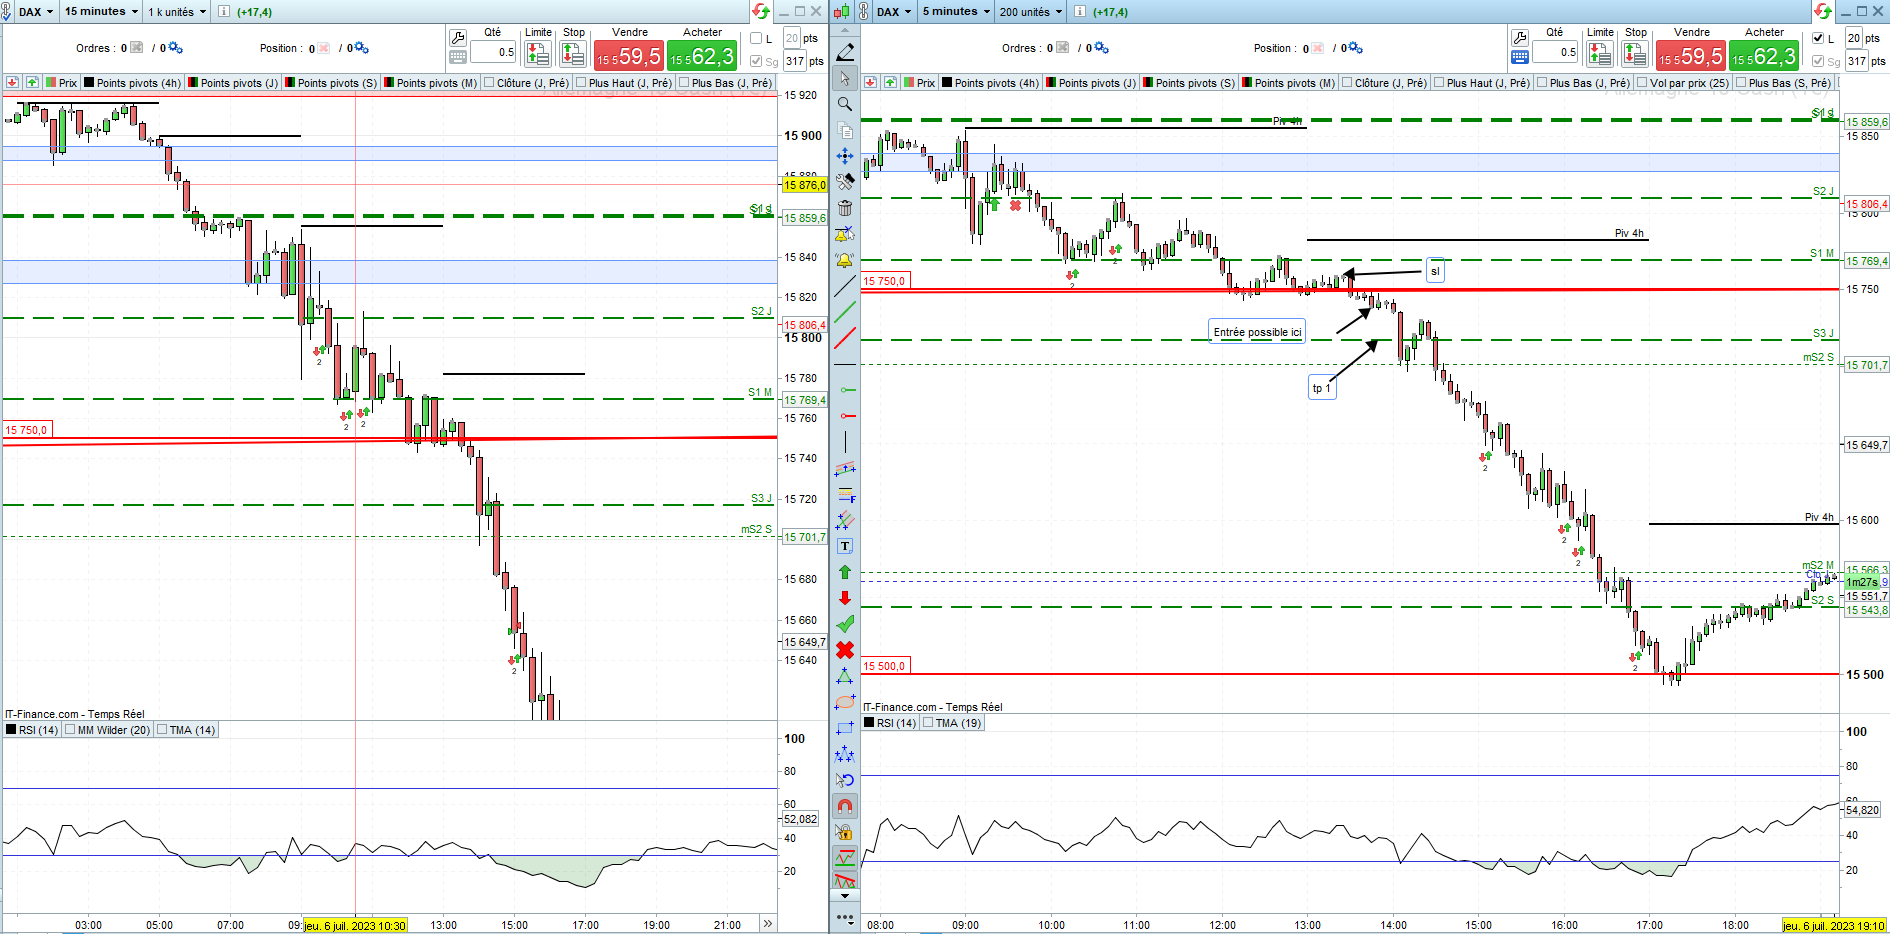Viewport: 1890px width, 934px height.
Task: Select the text annotation tool
Action: tap(845, 546)
